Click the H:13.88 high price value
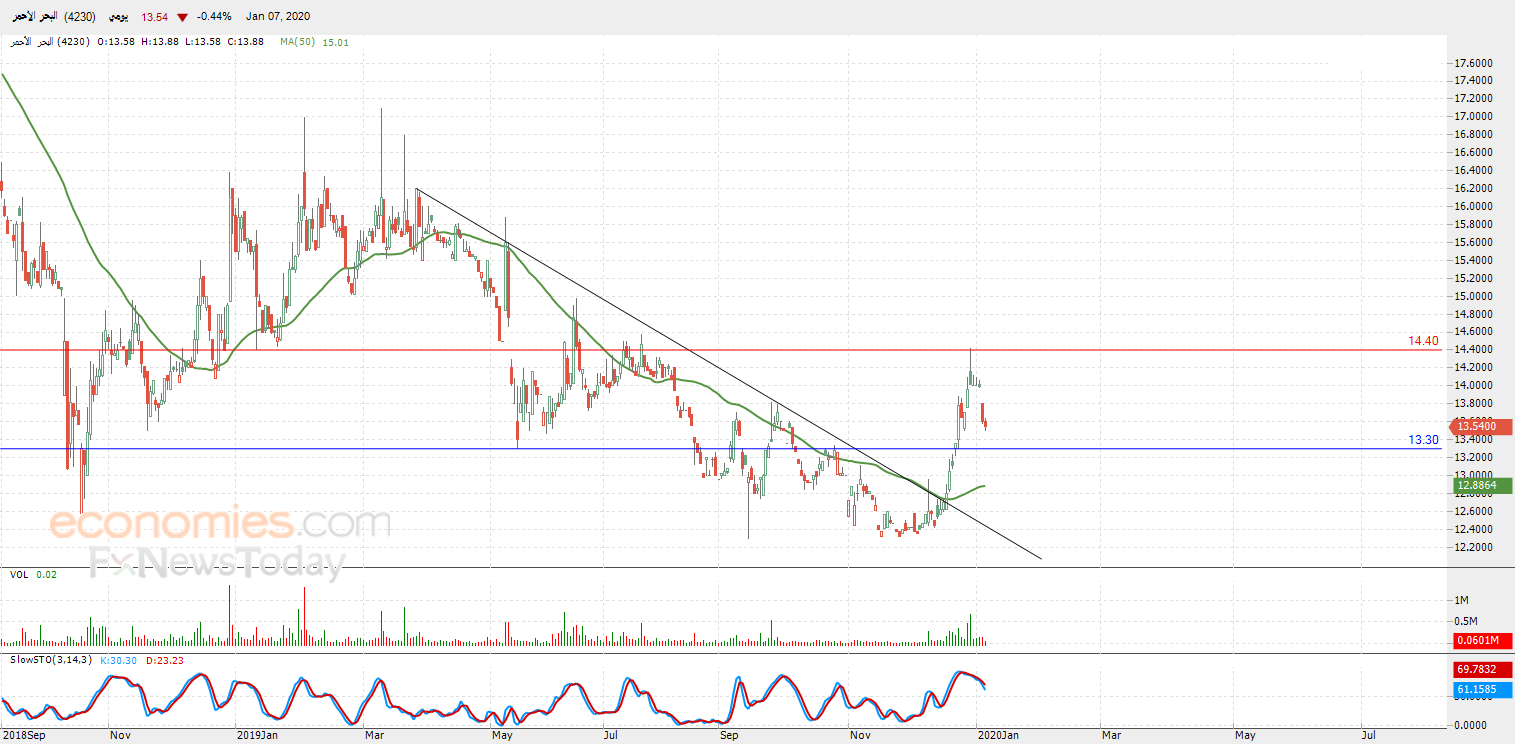This screenshot has width=1515, height=744. click(x=162, y=42)
